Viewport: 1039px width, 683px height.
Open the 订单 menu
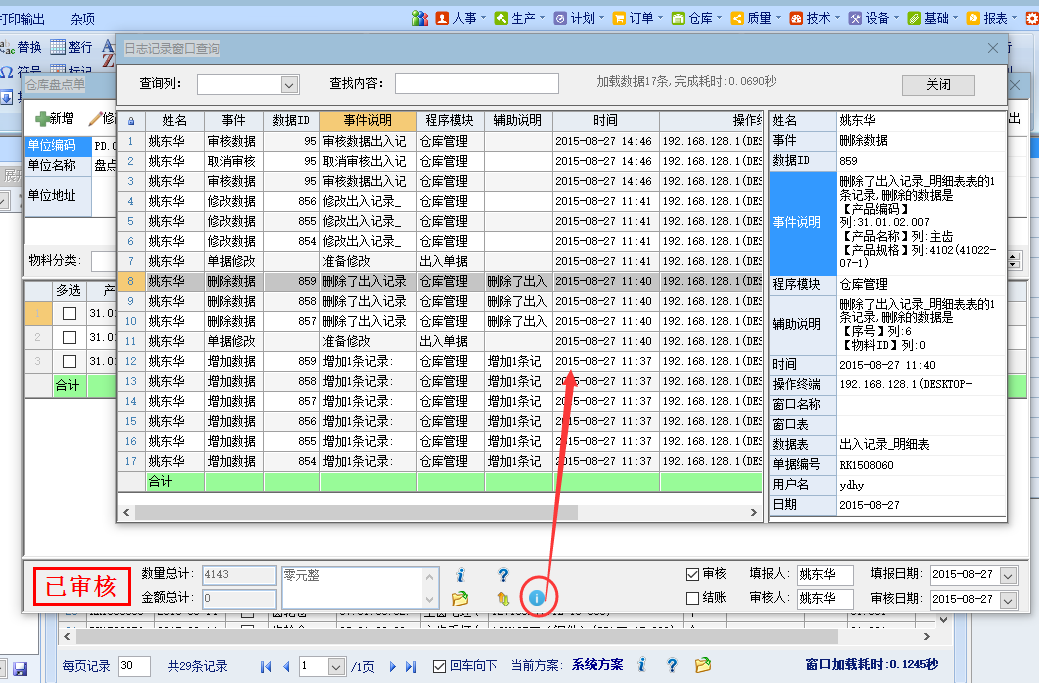point(637,18)
